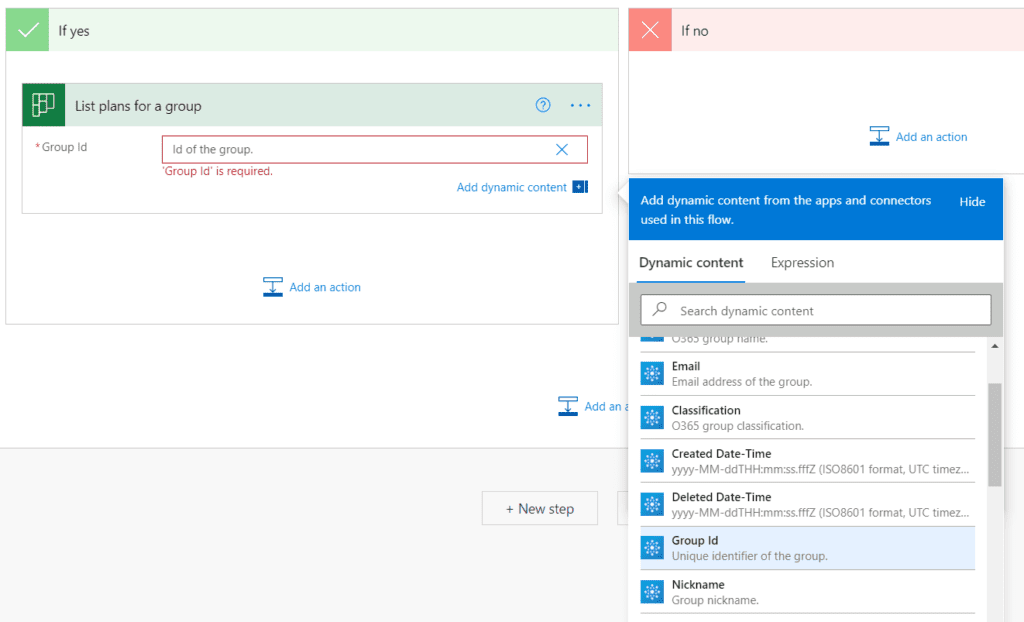Choose Group Id unique identifier item
This screenshot has width=1024, height=622.
807,548
